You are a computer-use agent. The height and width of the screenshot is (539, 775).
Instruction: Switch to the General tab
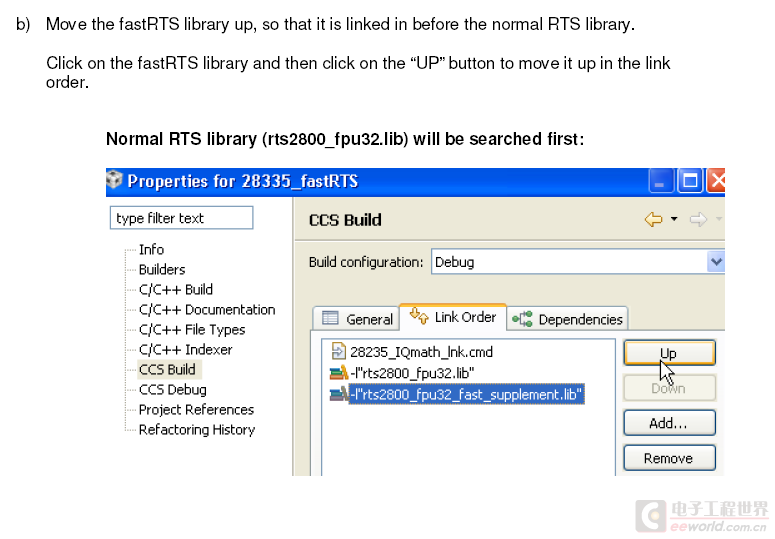coord(357,319)
